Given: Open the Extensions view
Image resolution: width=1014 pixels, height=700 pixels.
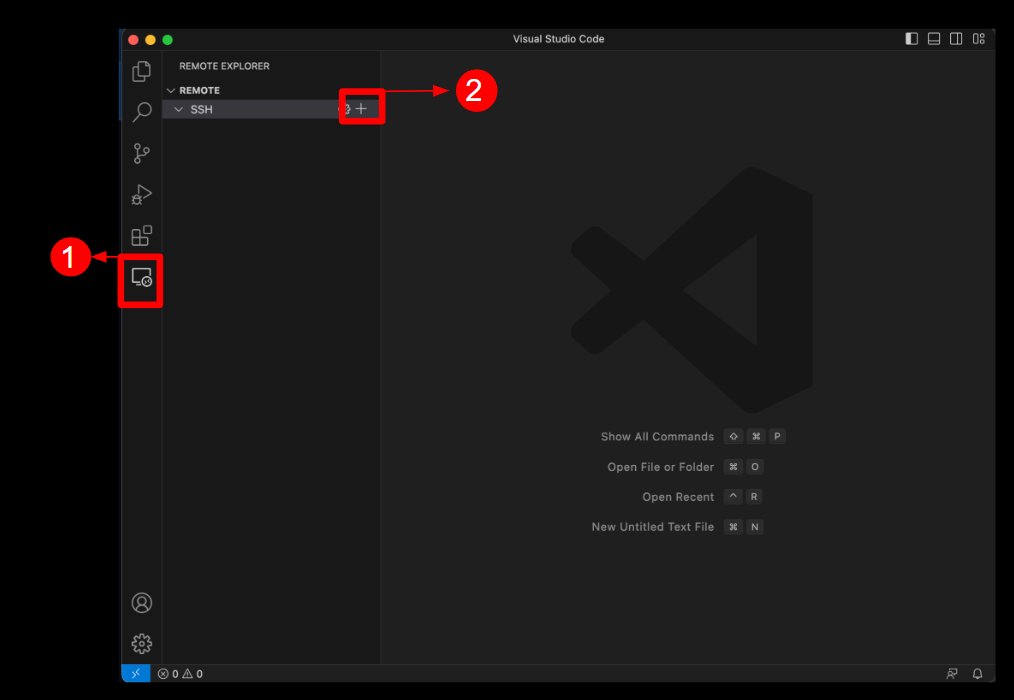Looking at the screenshot, I should (142, 236).
